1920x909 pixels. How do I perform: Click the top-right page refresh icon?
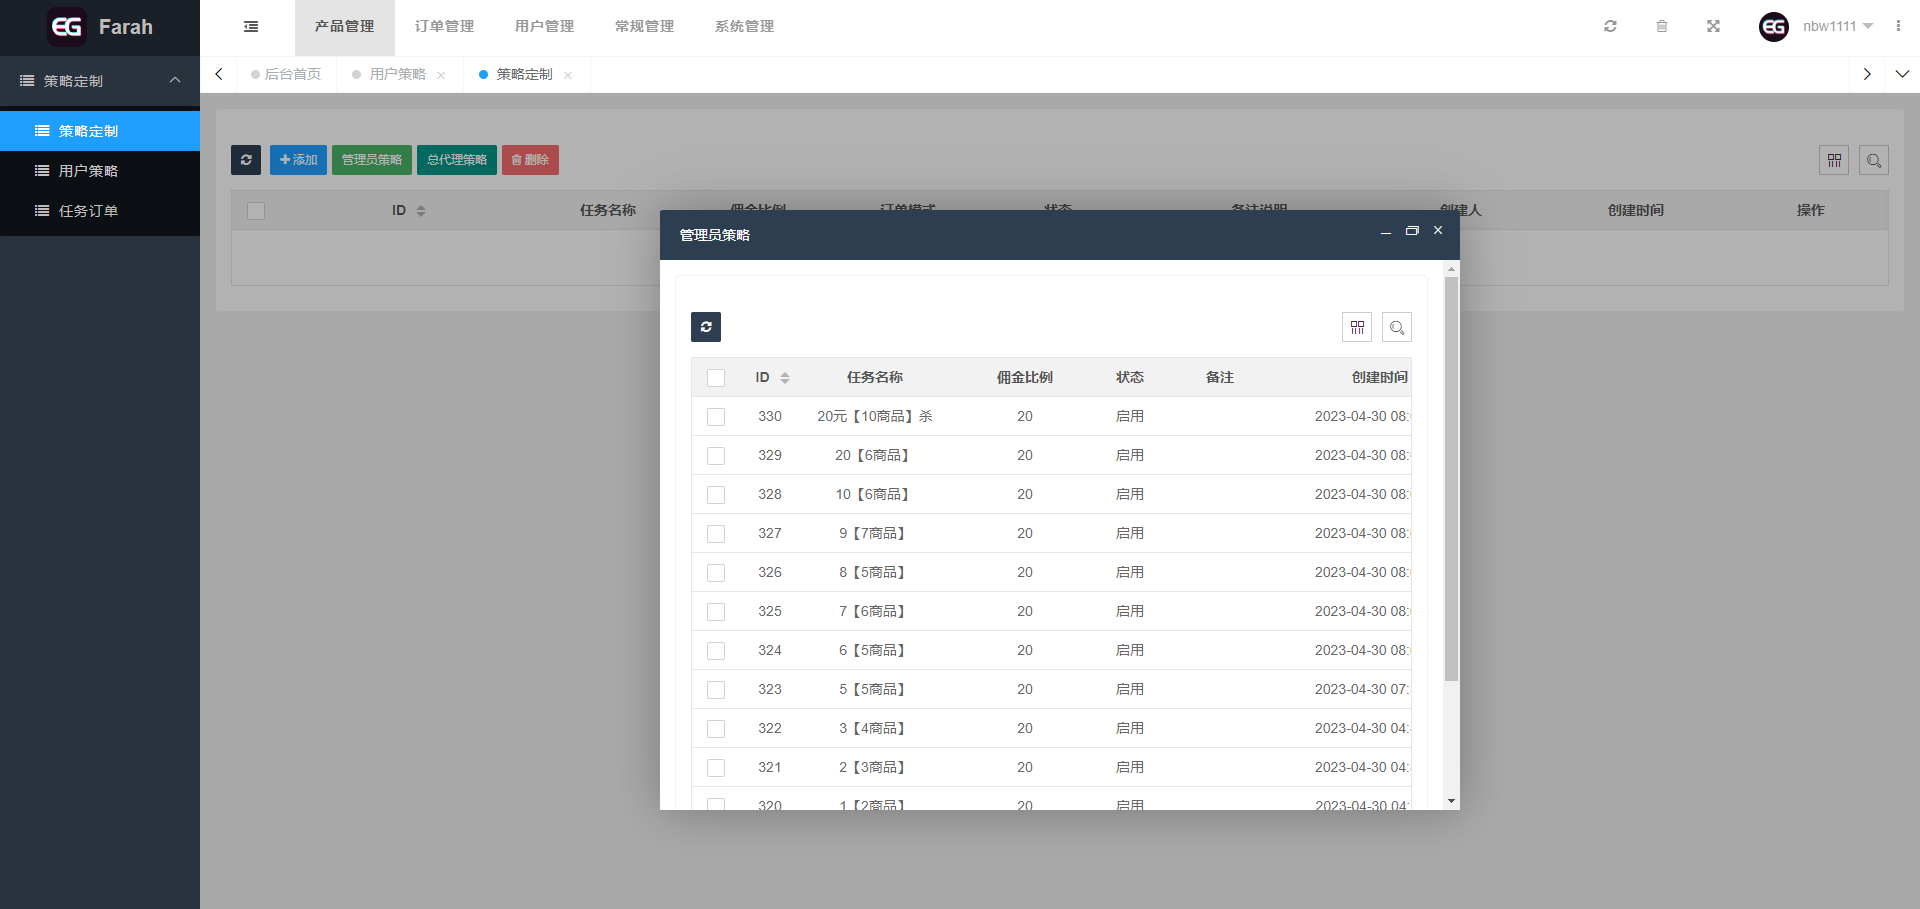[1610, 27]
